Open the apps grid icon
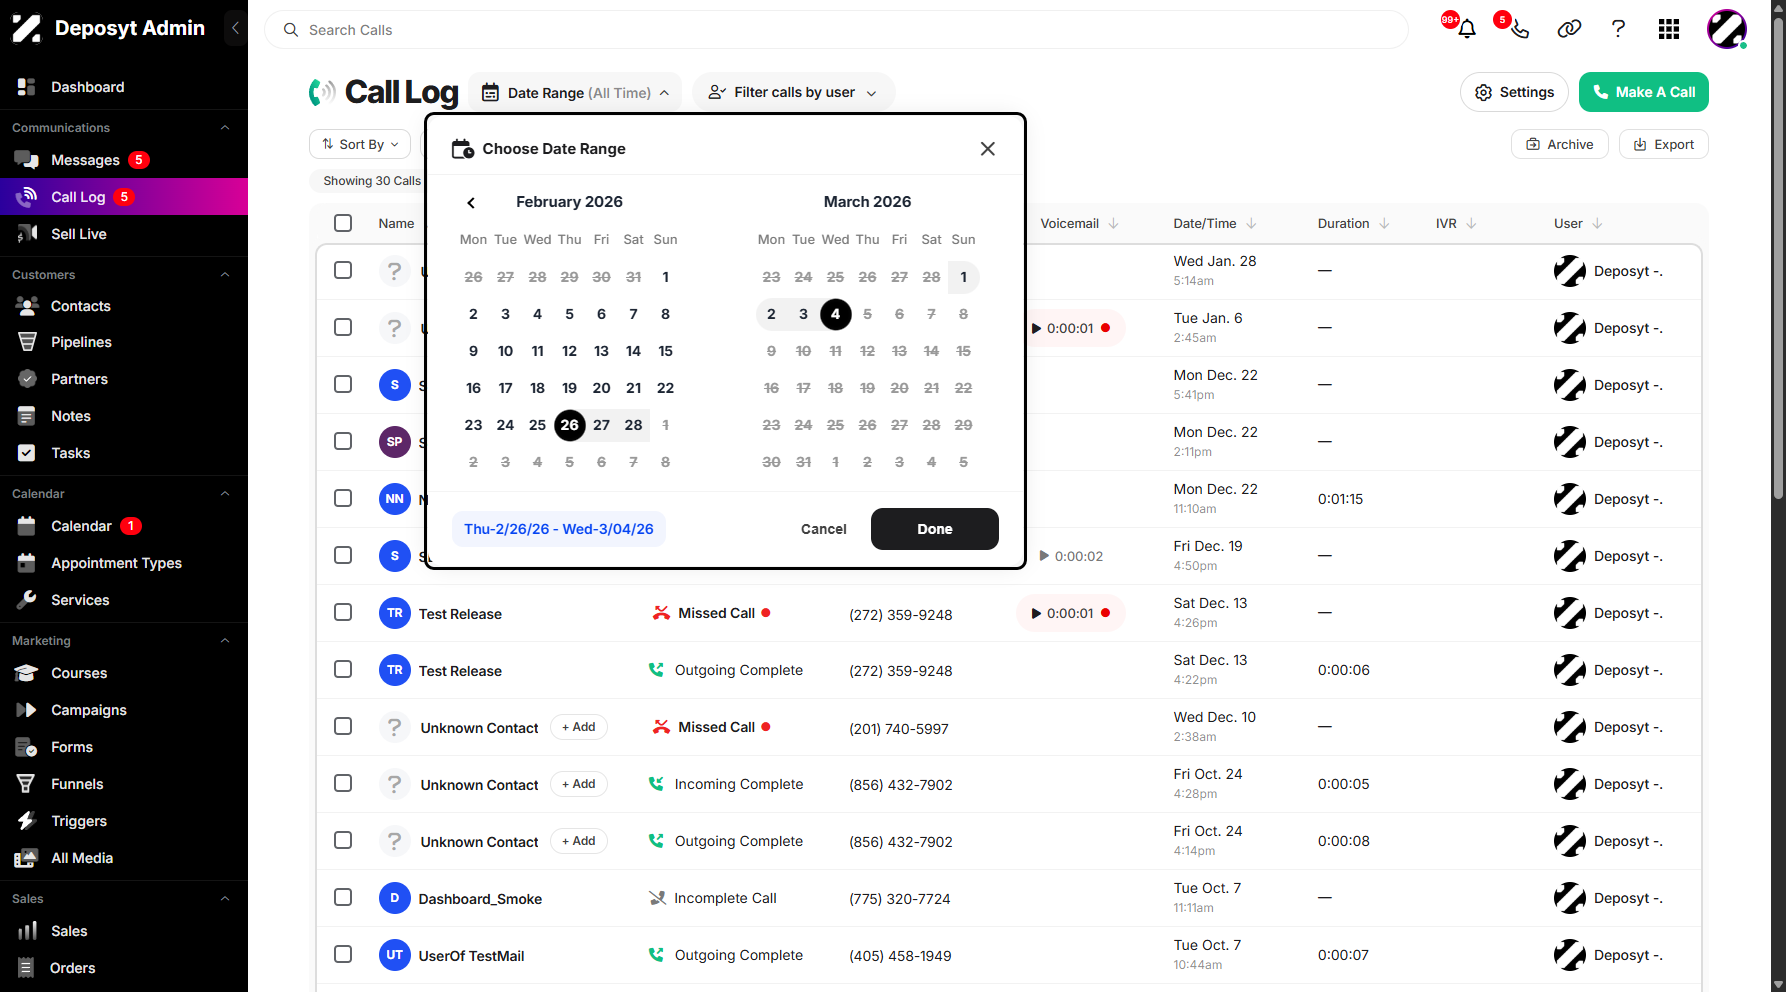The image size is (1786, 992). click(x=1668, y=29)
